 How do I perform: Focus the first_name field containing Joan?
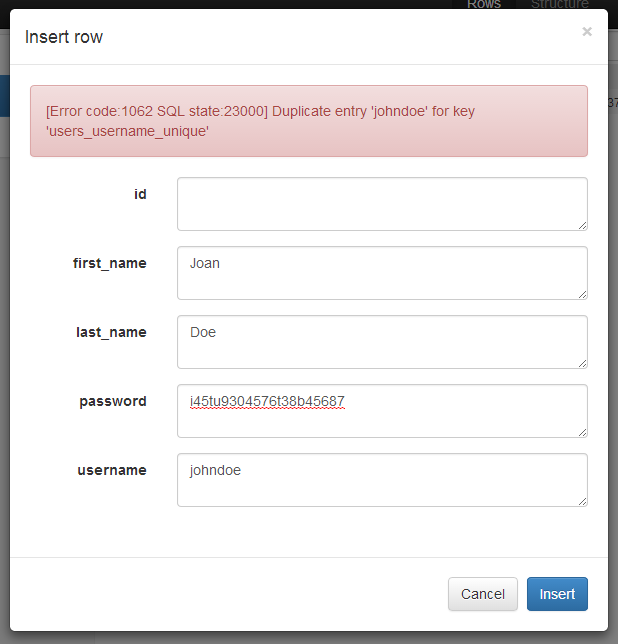coord(382,273)
